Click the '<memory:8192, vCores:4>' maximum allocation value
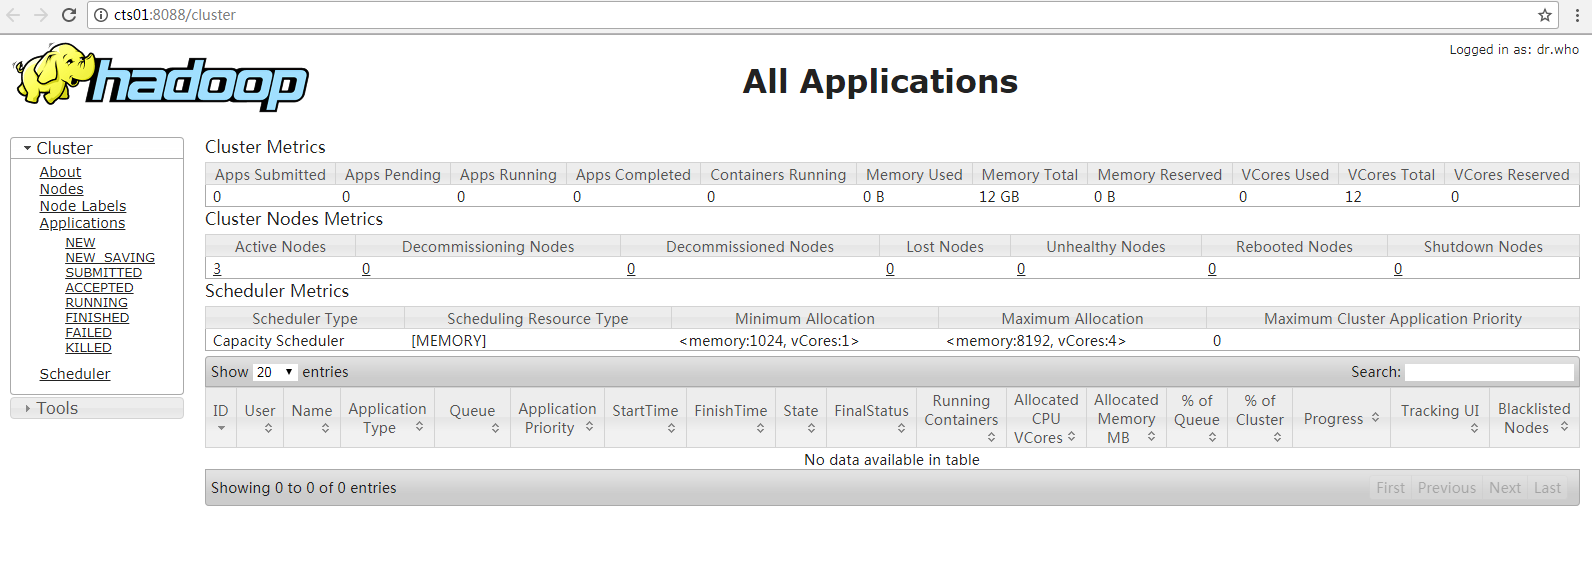 (1036, 341)
